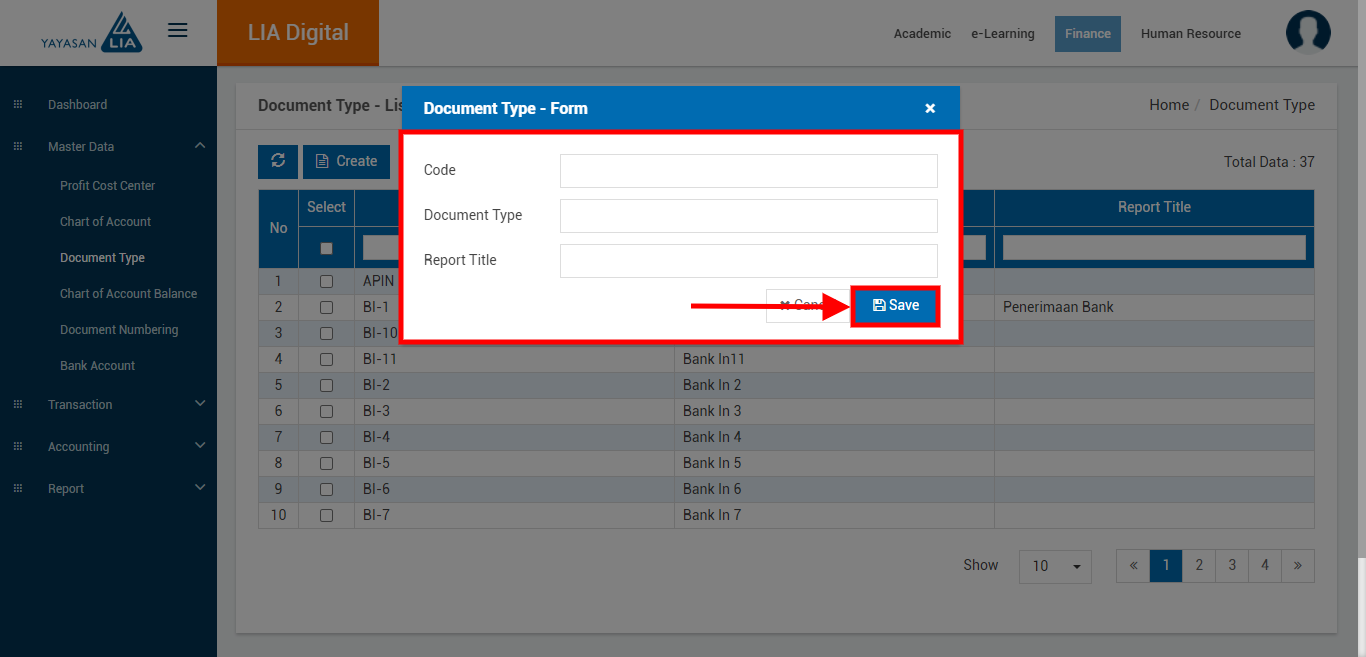Toggle the select-all checkbox in header

(326, 248)
